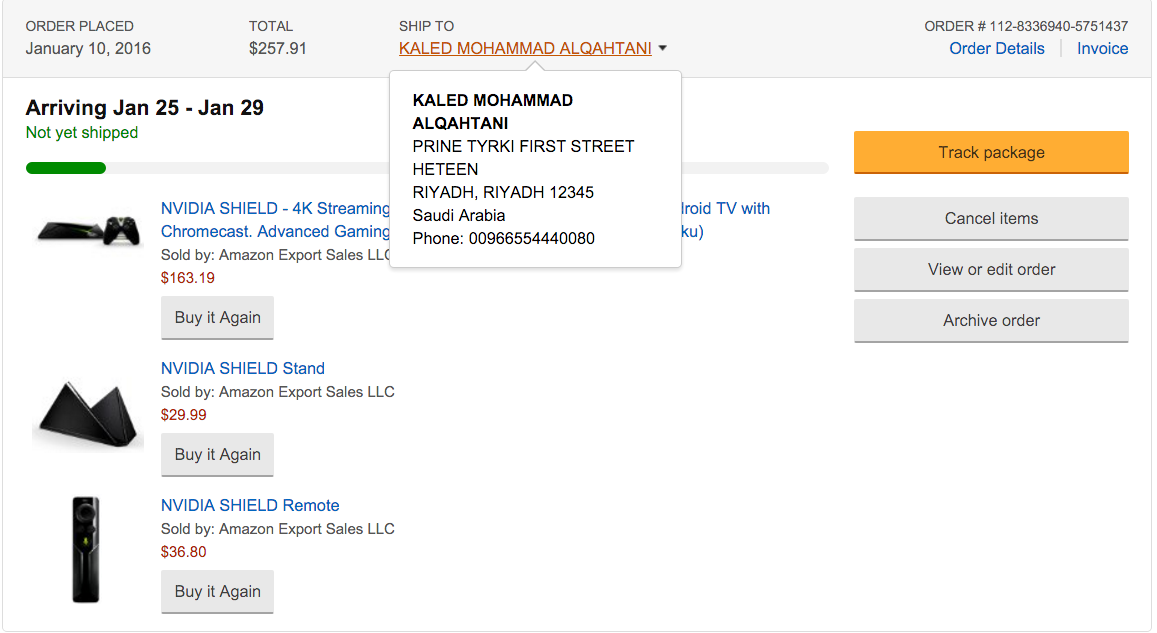
Task: Click the Archive order button
Action: click(991, 320)
